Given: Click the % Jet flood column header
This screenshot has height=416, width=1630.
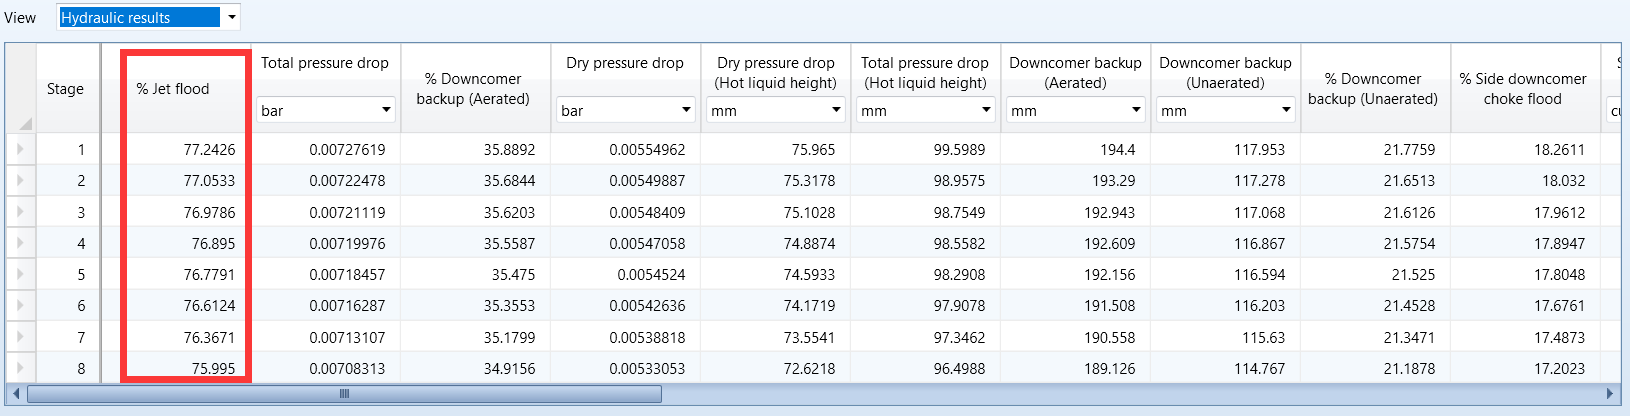Looking at the screenshot, I should (x=174, y=89).
